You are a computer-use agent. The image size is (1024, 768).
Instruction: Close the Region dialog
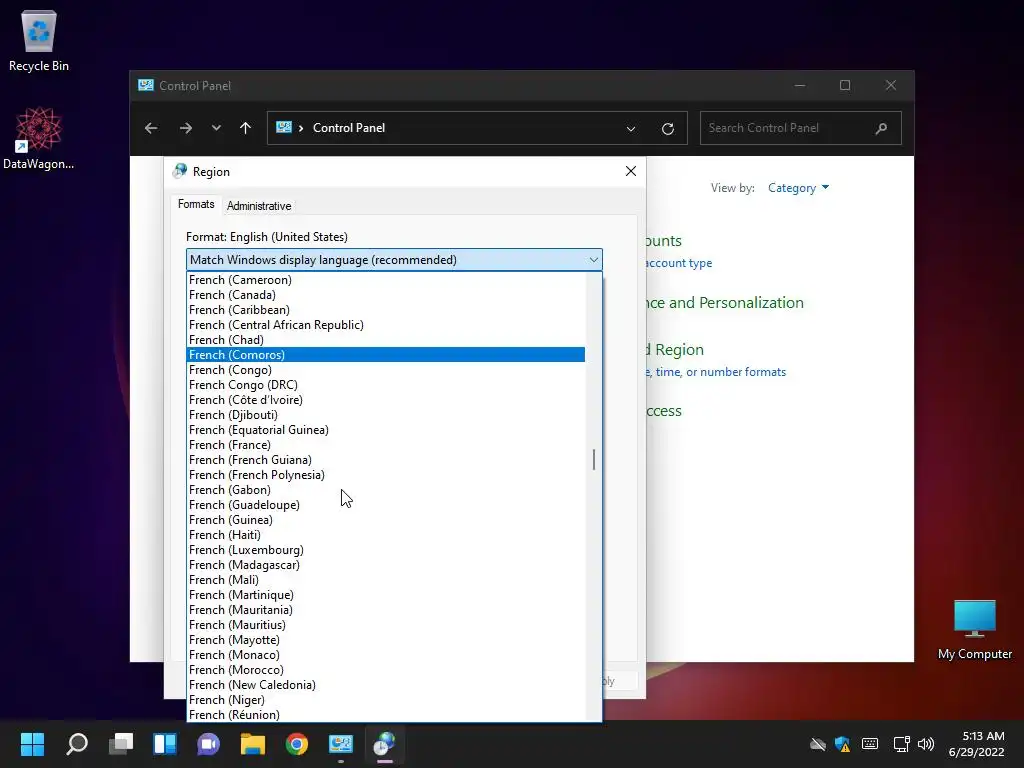click(630, 171)
